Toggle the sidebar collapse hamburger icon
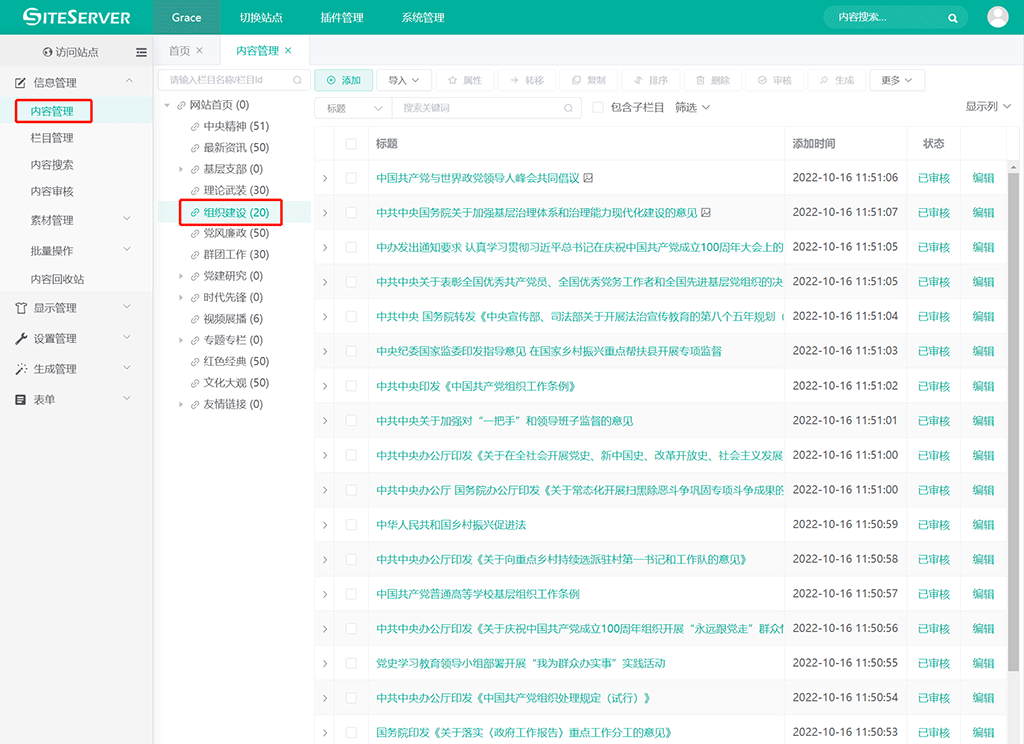1024x744 pixels. pos(141,52)
